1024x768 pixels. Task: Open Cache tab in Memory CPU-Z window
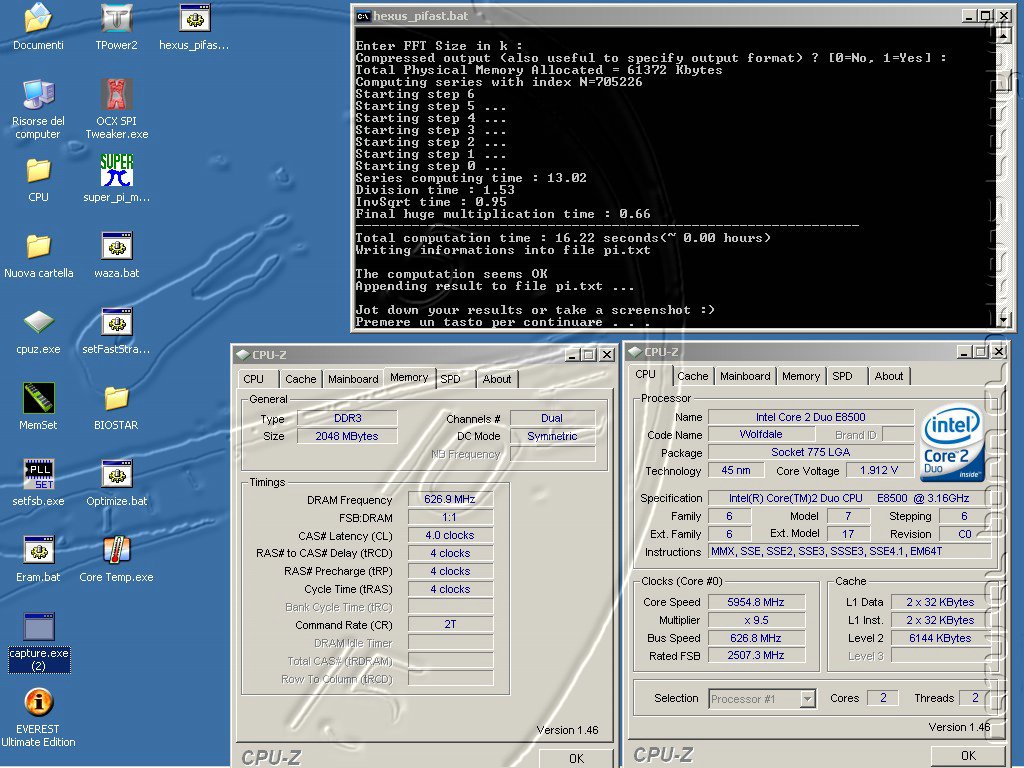point(300,379)
